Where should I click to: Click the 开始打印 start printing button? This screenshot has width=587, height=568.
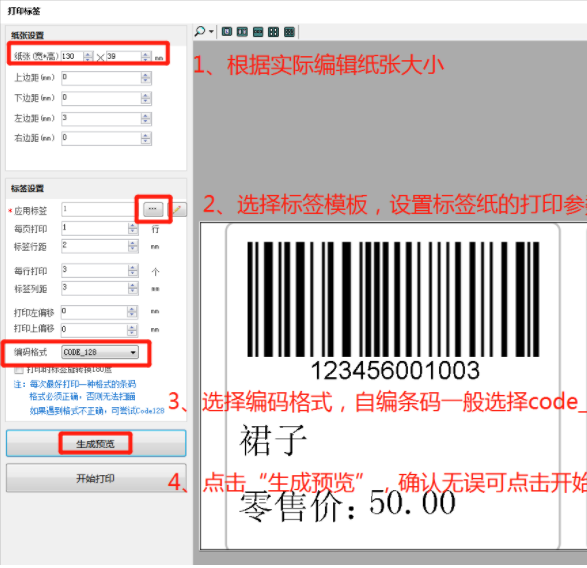(96, 478)
